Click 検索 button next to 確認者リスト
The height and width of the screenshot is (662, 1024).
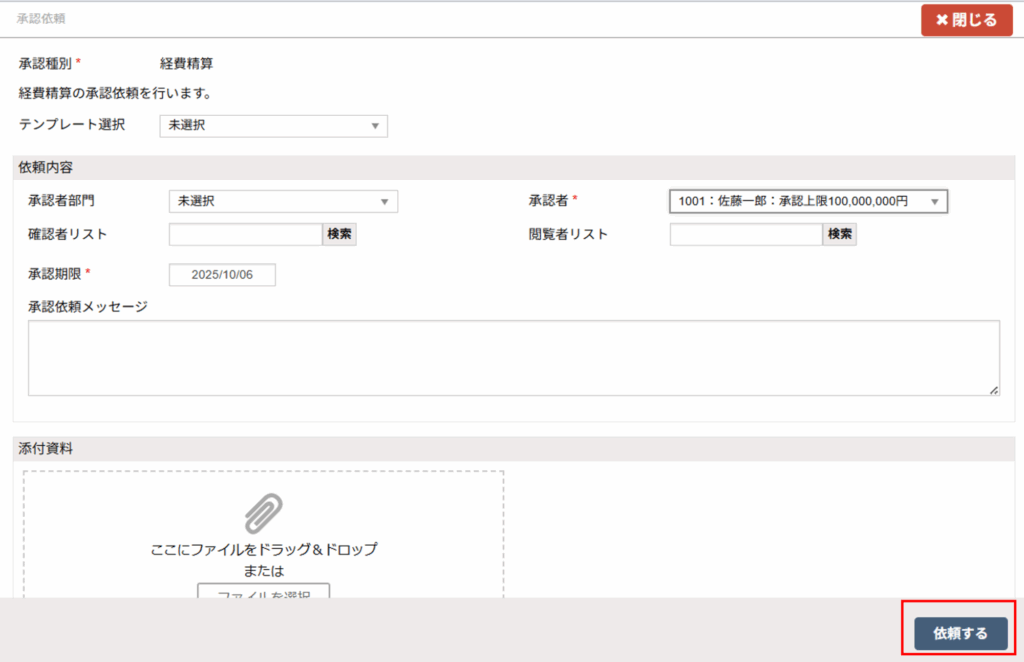339,234
